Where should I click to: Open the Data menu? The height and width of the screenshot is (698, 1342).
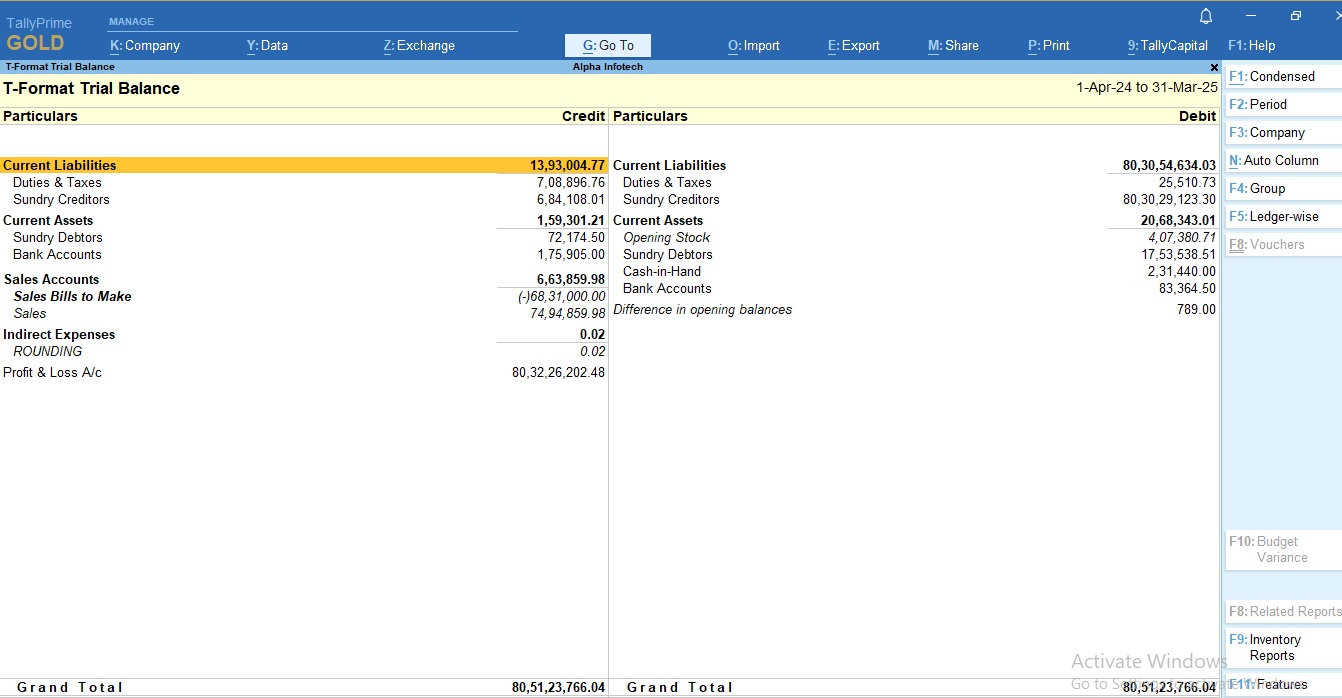267,45
